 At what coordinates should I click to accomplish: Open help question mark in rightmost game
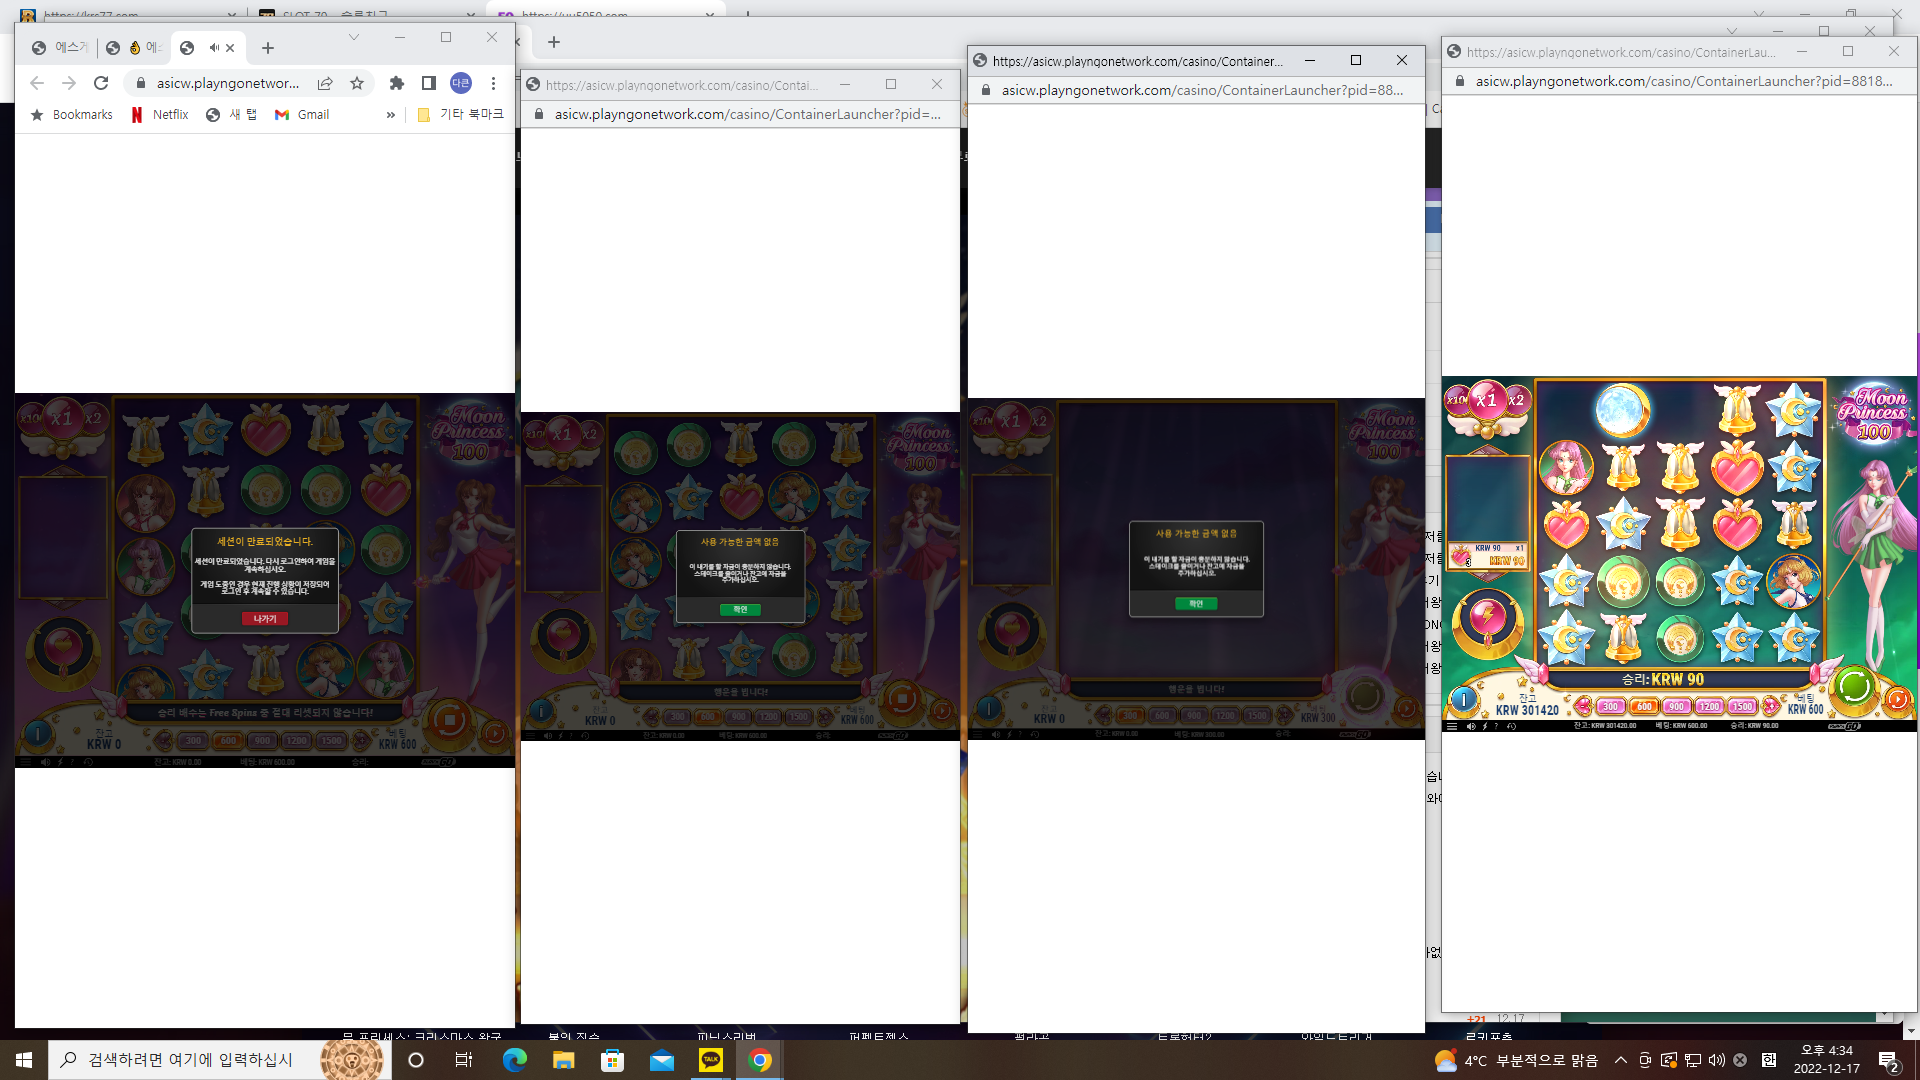click(1496, 726)
